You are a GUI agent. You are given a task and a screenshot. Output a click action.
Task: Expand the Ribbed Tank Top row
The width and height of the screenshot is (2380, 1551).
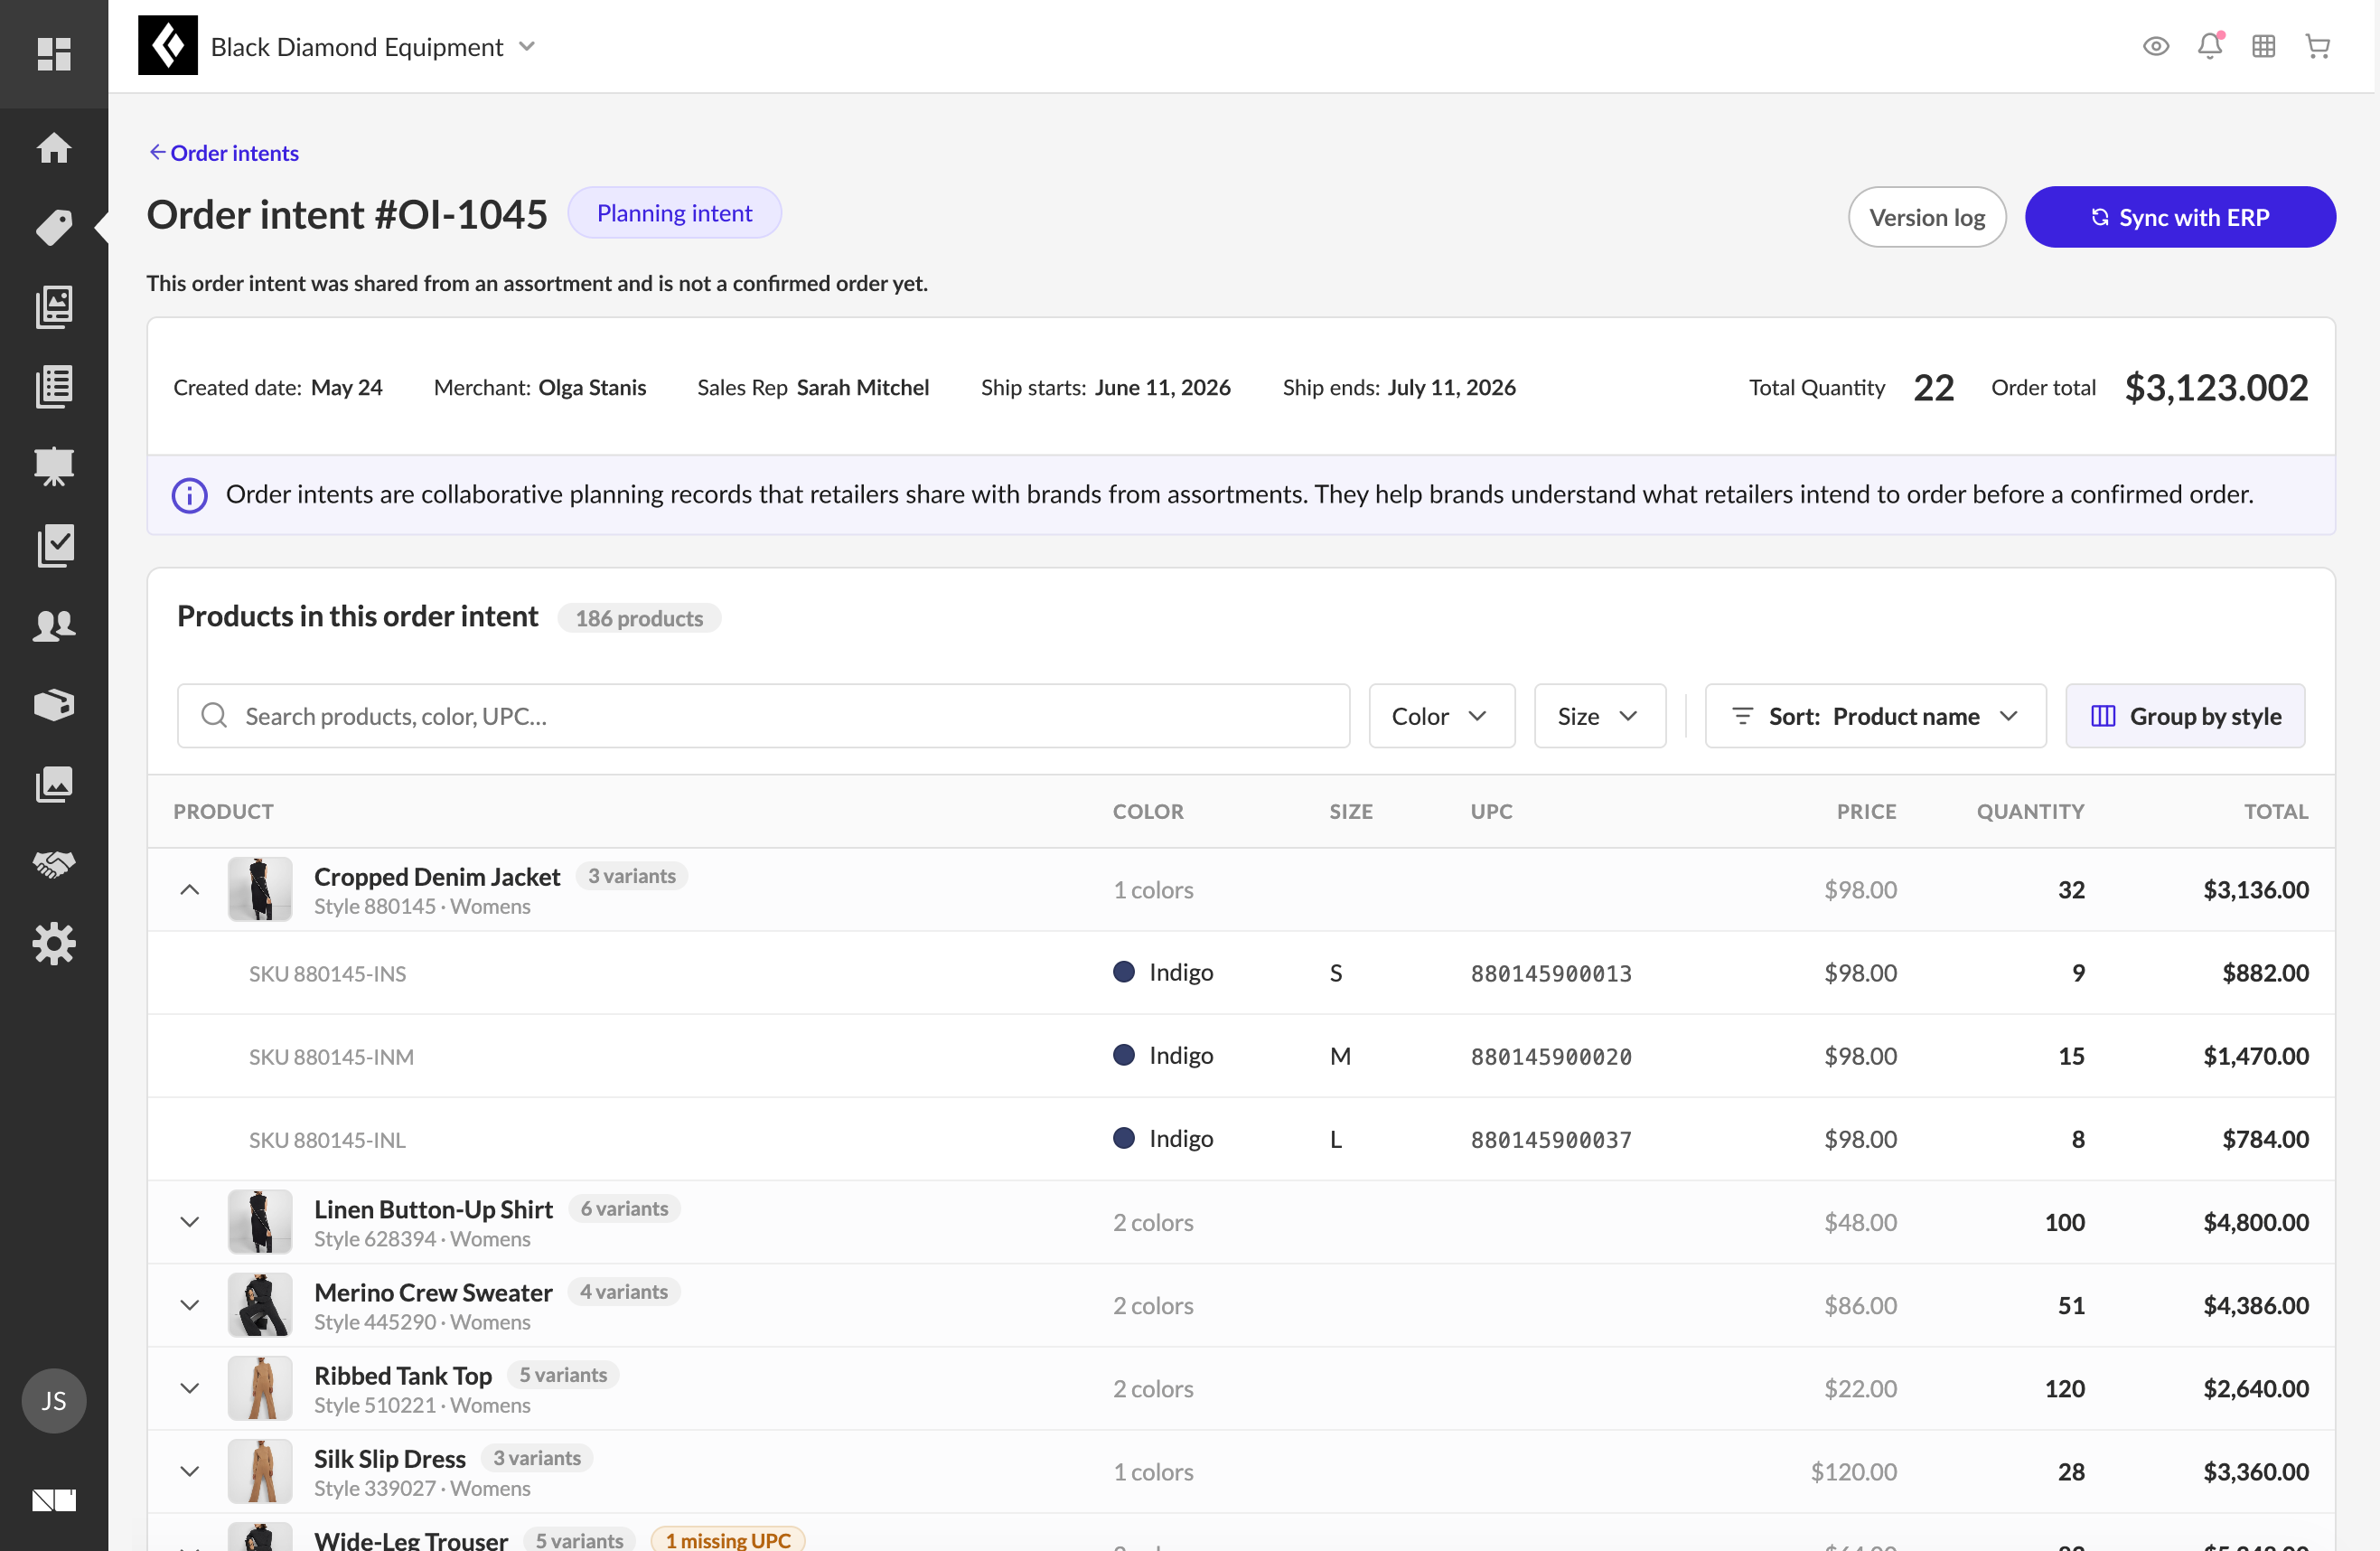[189, 1388]
